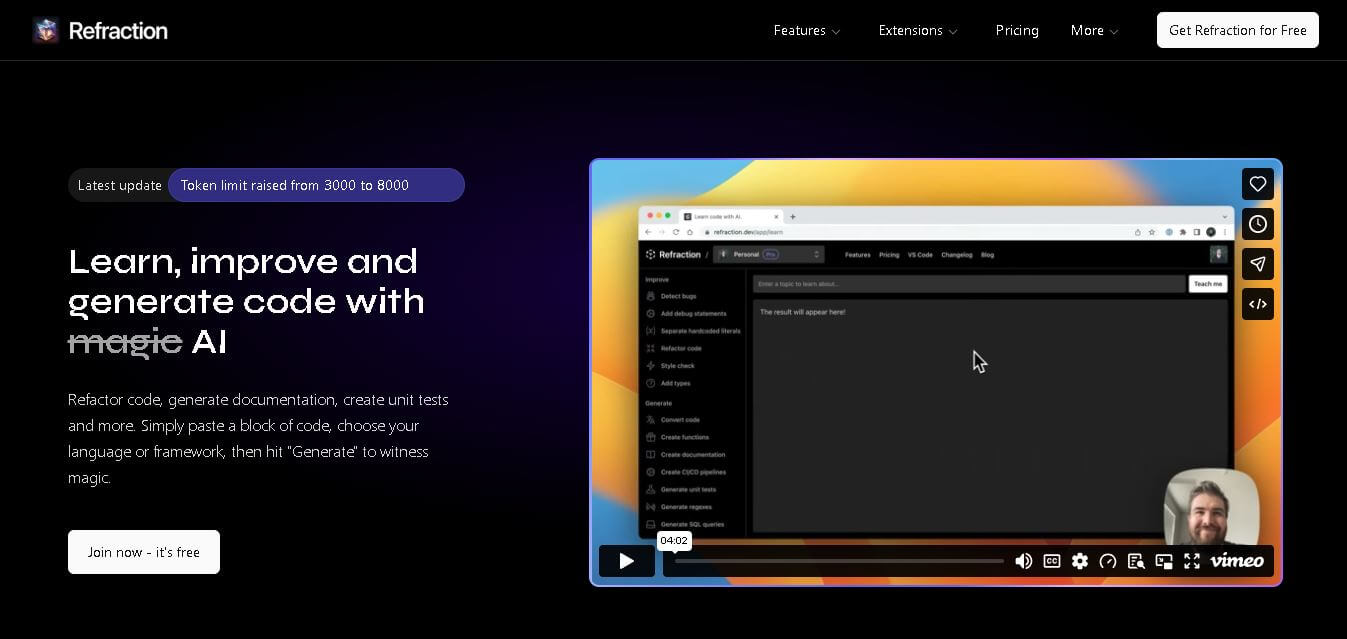Enable picture-in-picture mode

pos(1164,561)
